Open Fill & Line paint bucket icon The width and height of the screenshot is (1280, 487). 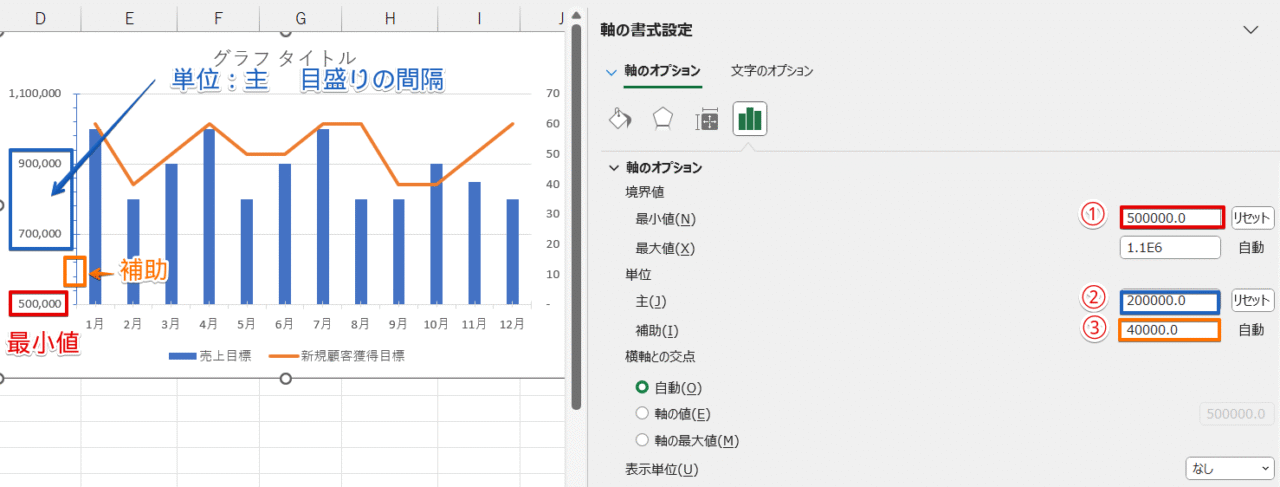[x=620, y=120]
